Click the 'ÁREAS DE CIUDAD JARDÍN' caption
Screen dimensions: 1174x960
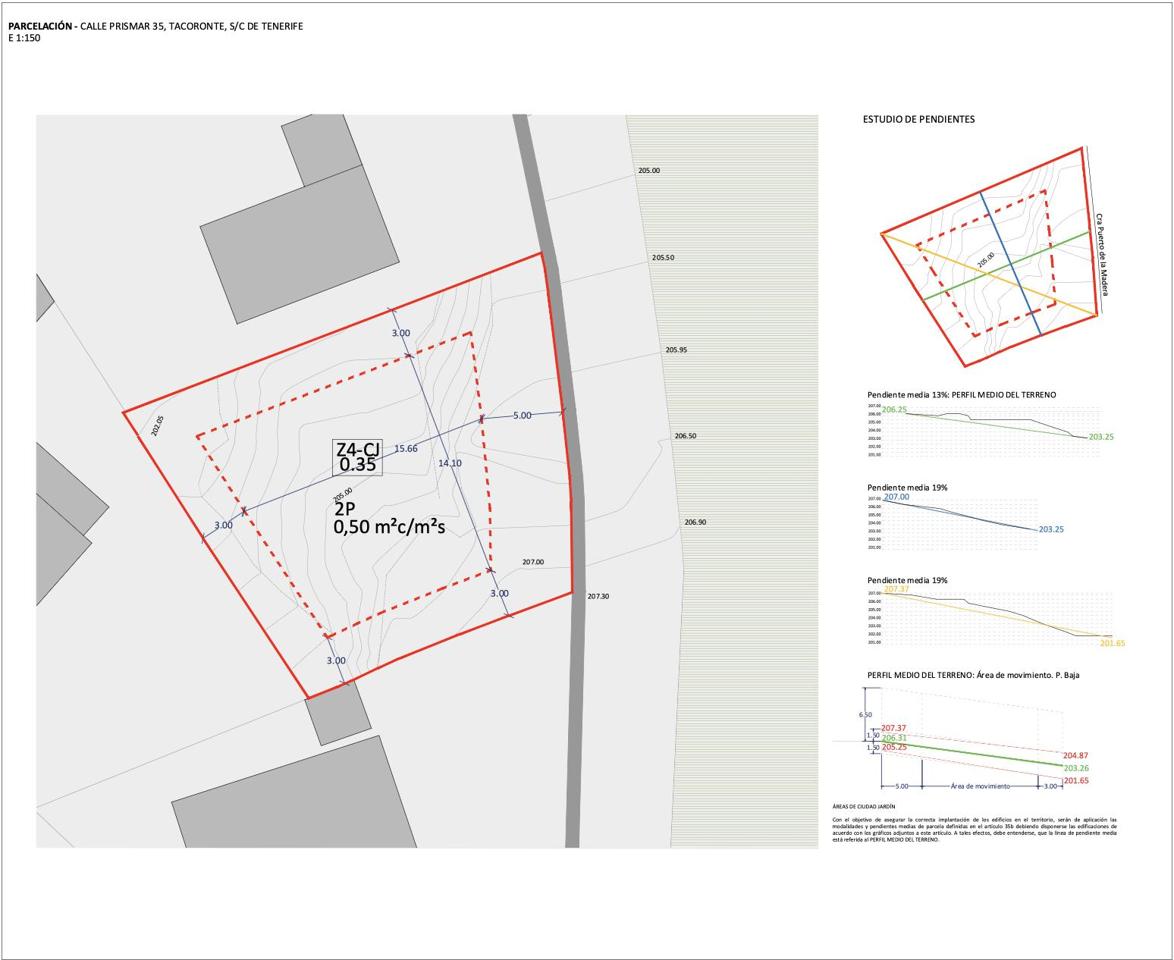pyautogui.click(x=863, y=807)
